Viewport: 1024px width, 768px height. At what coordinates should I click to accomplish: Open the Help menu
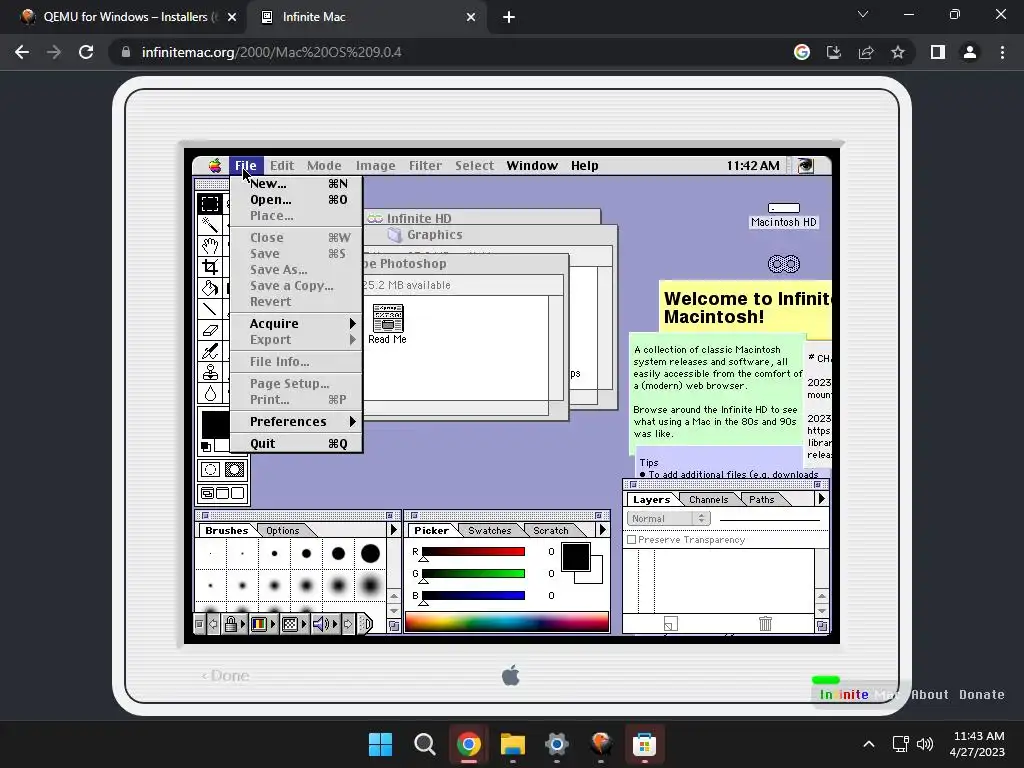point(584,166)
